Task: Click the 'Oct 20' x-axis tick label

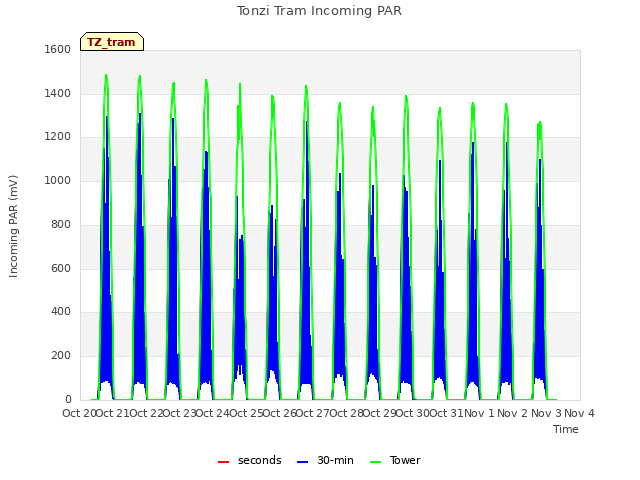Action: coord(79,413)
